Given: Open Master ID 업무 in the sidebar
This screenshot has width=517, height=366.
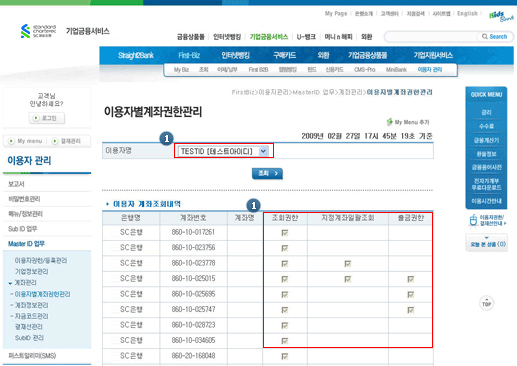Looking at the screenshot, I should 26,244.
